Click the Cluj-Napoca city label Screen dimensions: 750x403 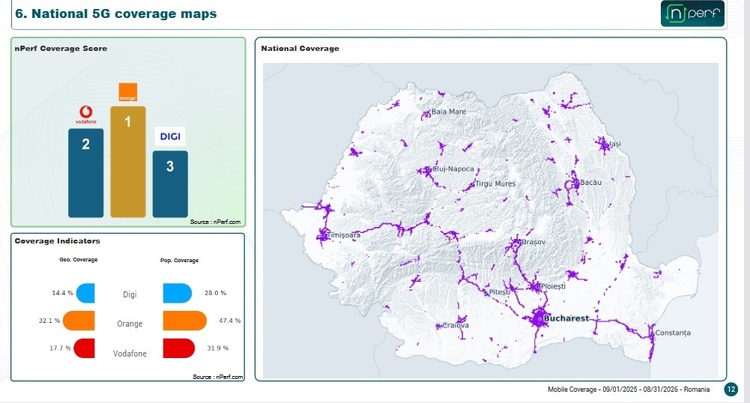coord(453,169)
